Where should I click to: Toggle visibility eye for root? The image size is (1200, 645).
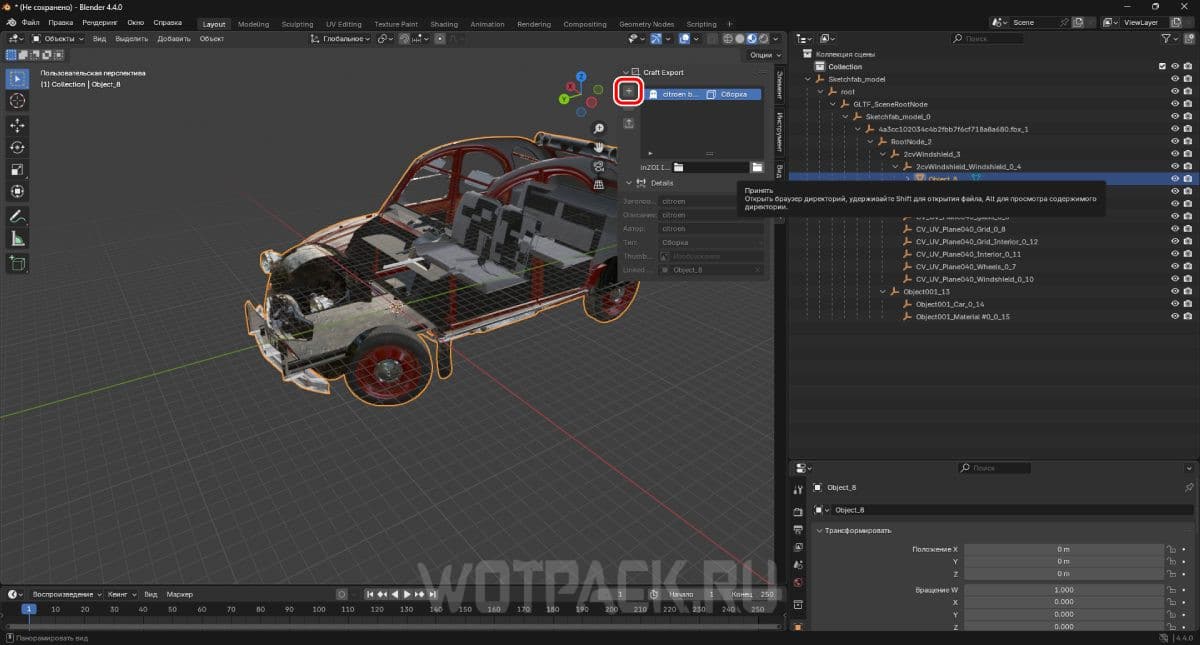1175,91
